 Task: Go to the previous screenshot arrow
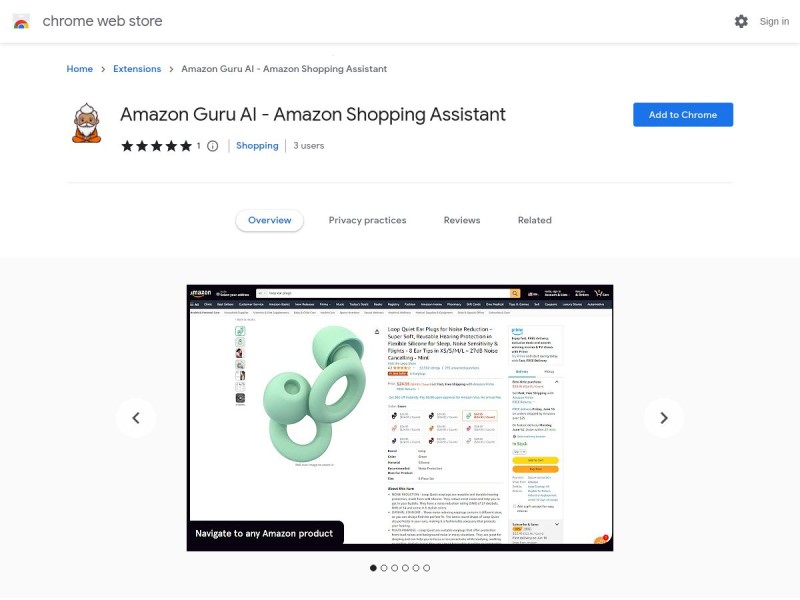pos(136,418)
